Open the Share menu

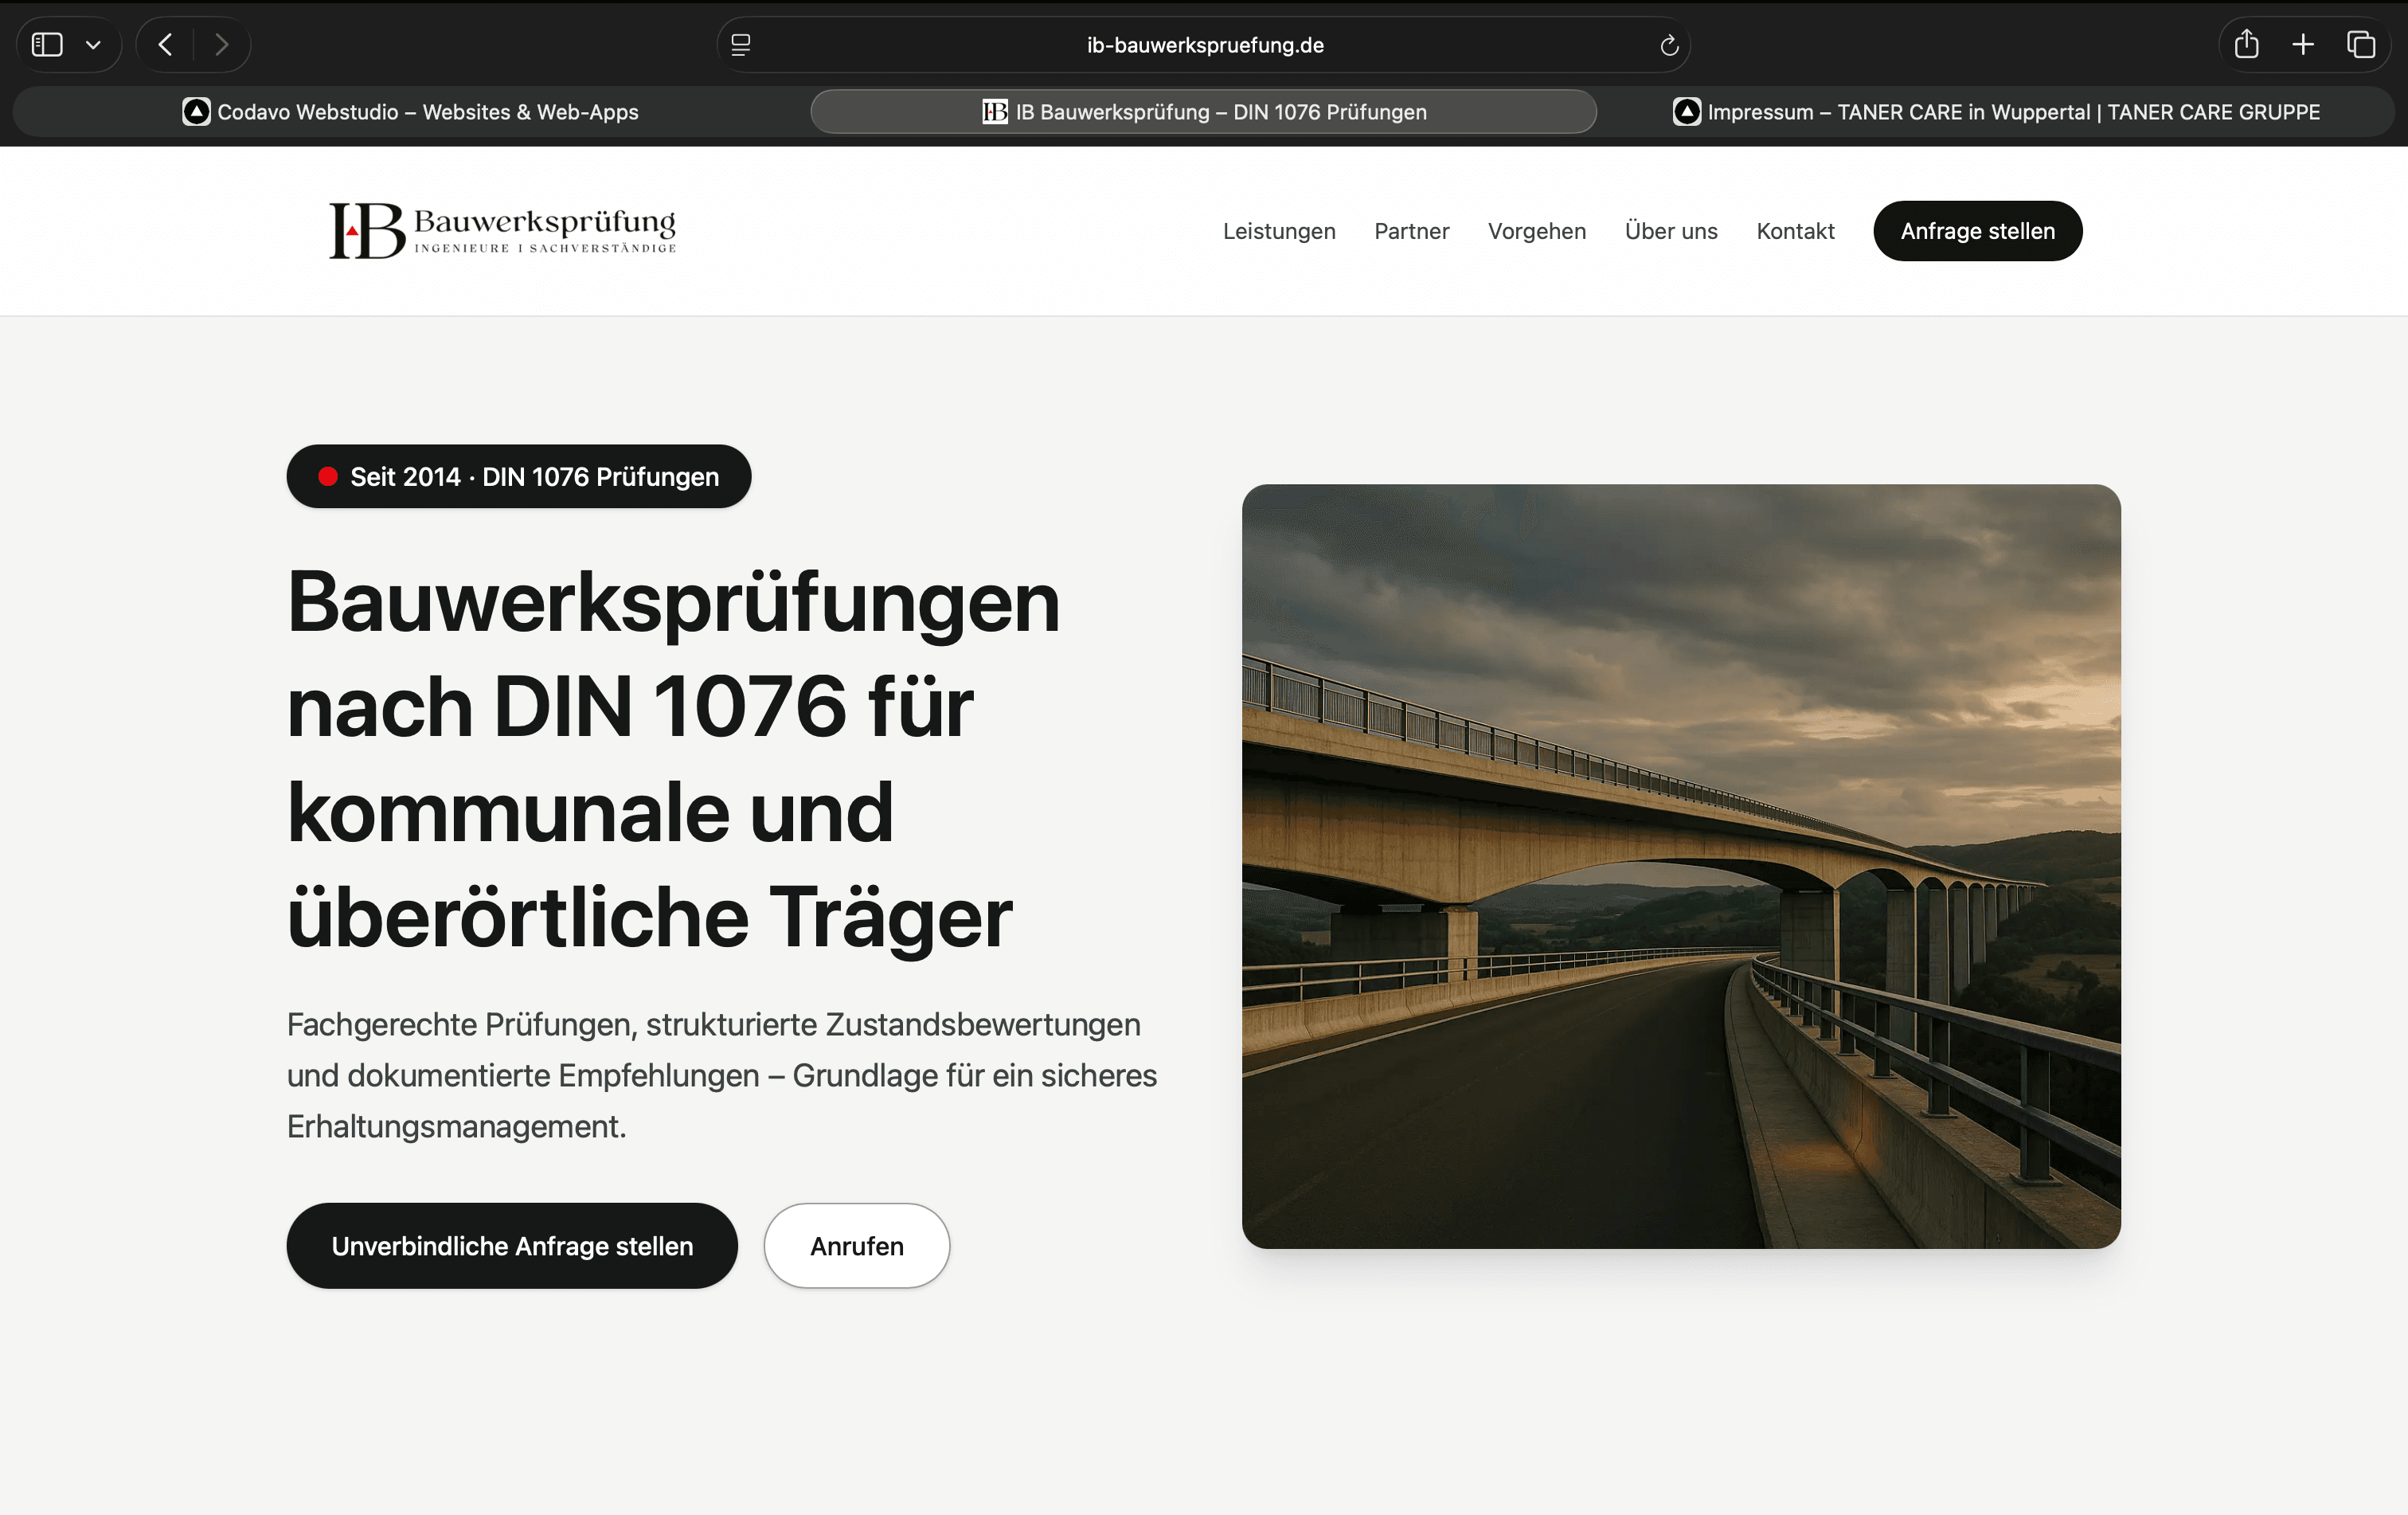click(x=2246, y=44)
